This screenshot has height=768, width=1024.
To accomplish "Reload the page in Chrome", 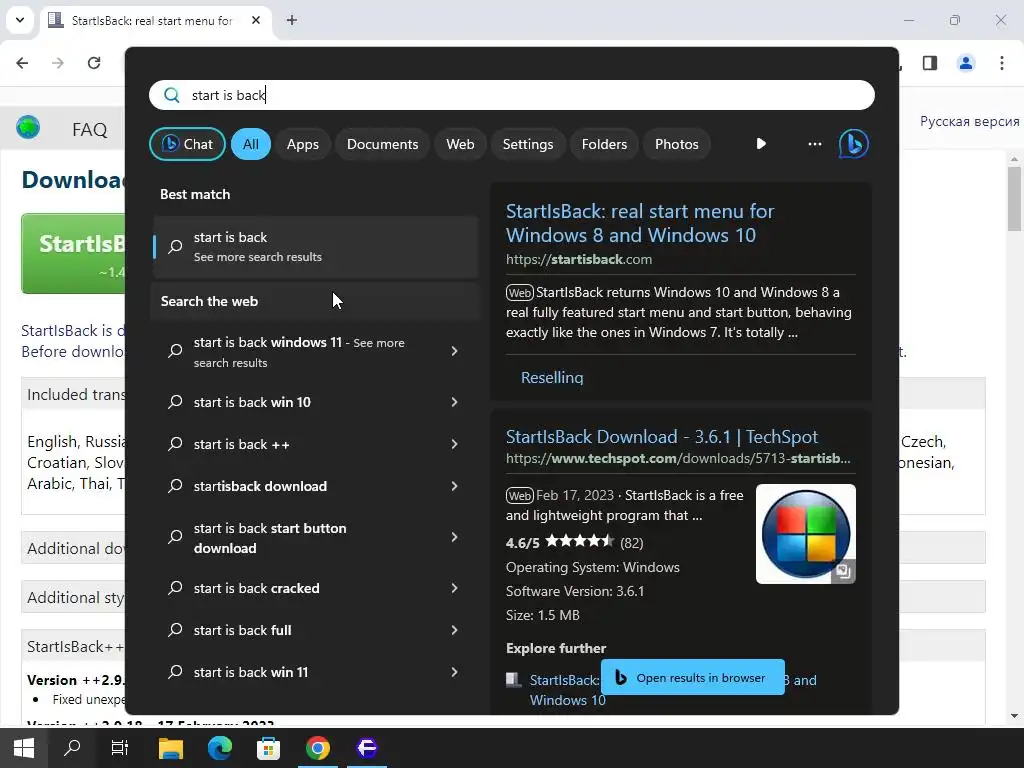I will click(x=94, y=63).
